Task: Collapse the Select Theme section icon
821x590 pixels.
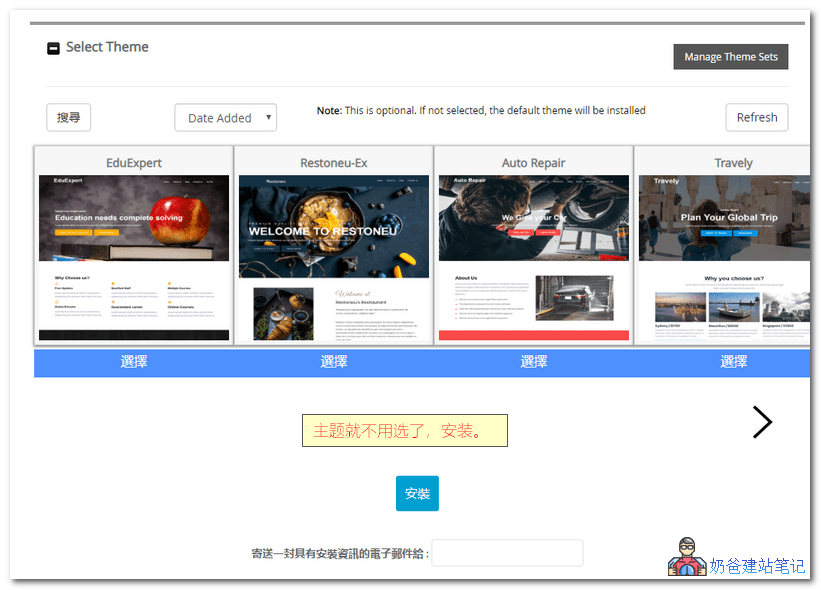Action: [x=53, y=47]
